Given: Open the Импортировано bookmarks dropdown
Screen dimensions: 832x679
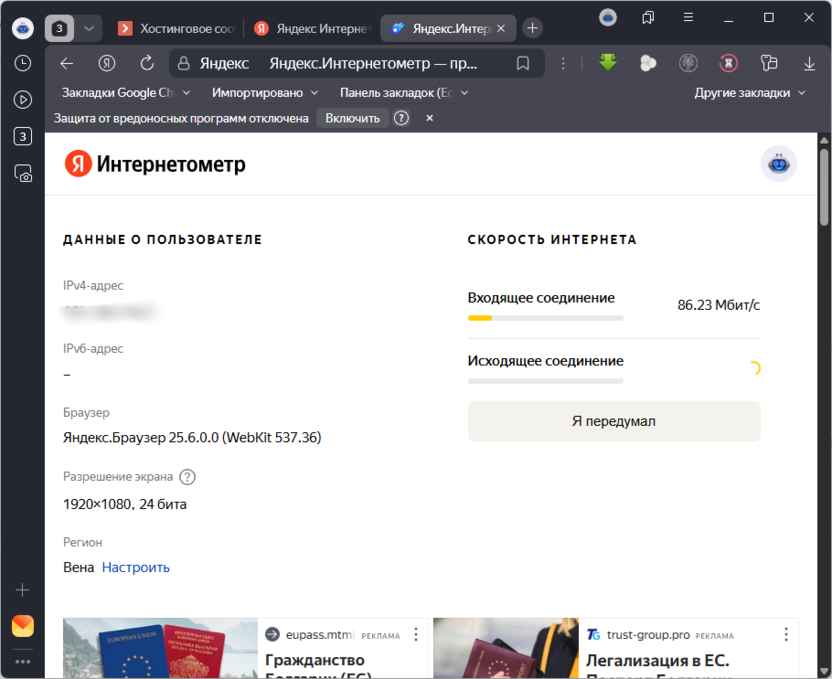Looking at the screenshot, I should 261,92.
